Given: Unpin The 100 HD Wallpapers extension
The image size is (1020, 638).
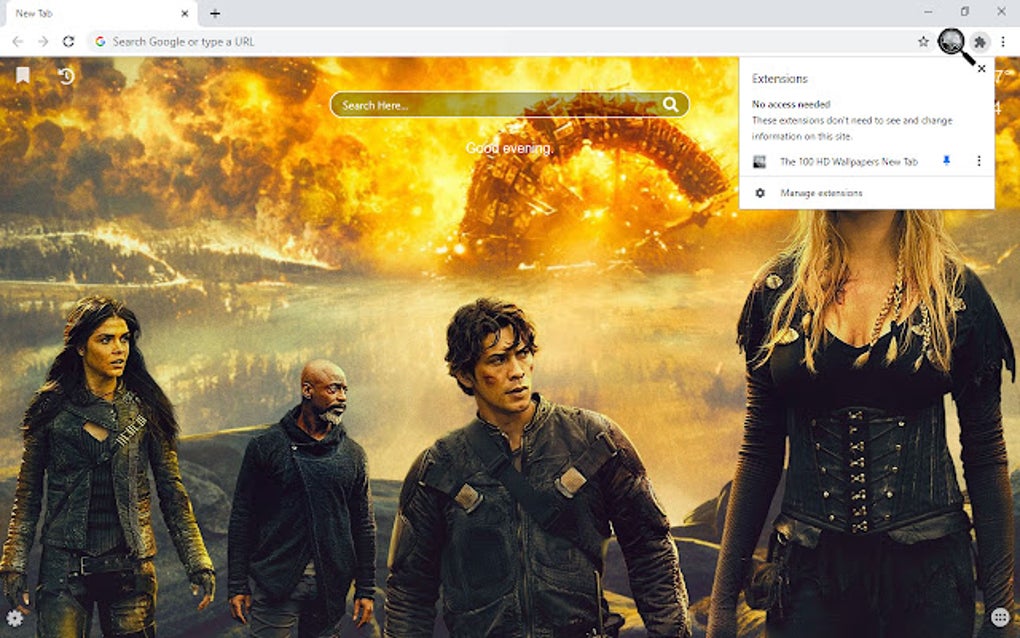Looking at the screenshot, I should point(946,161).
